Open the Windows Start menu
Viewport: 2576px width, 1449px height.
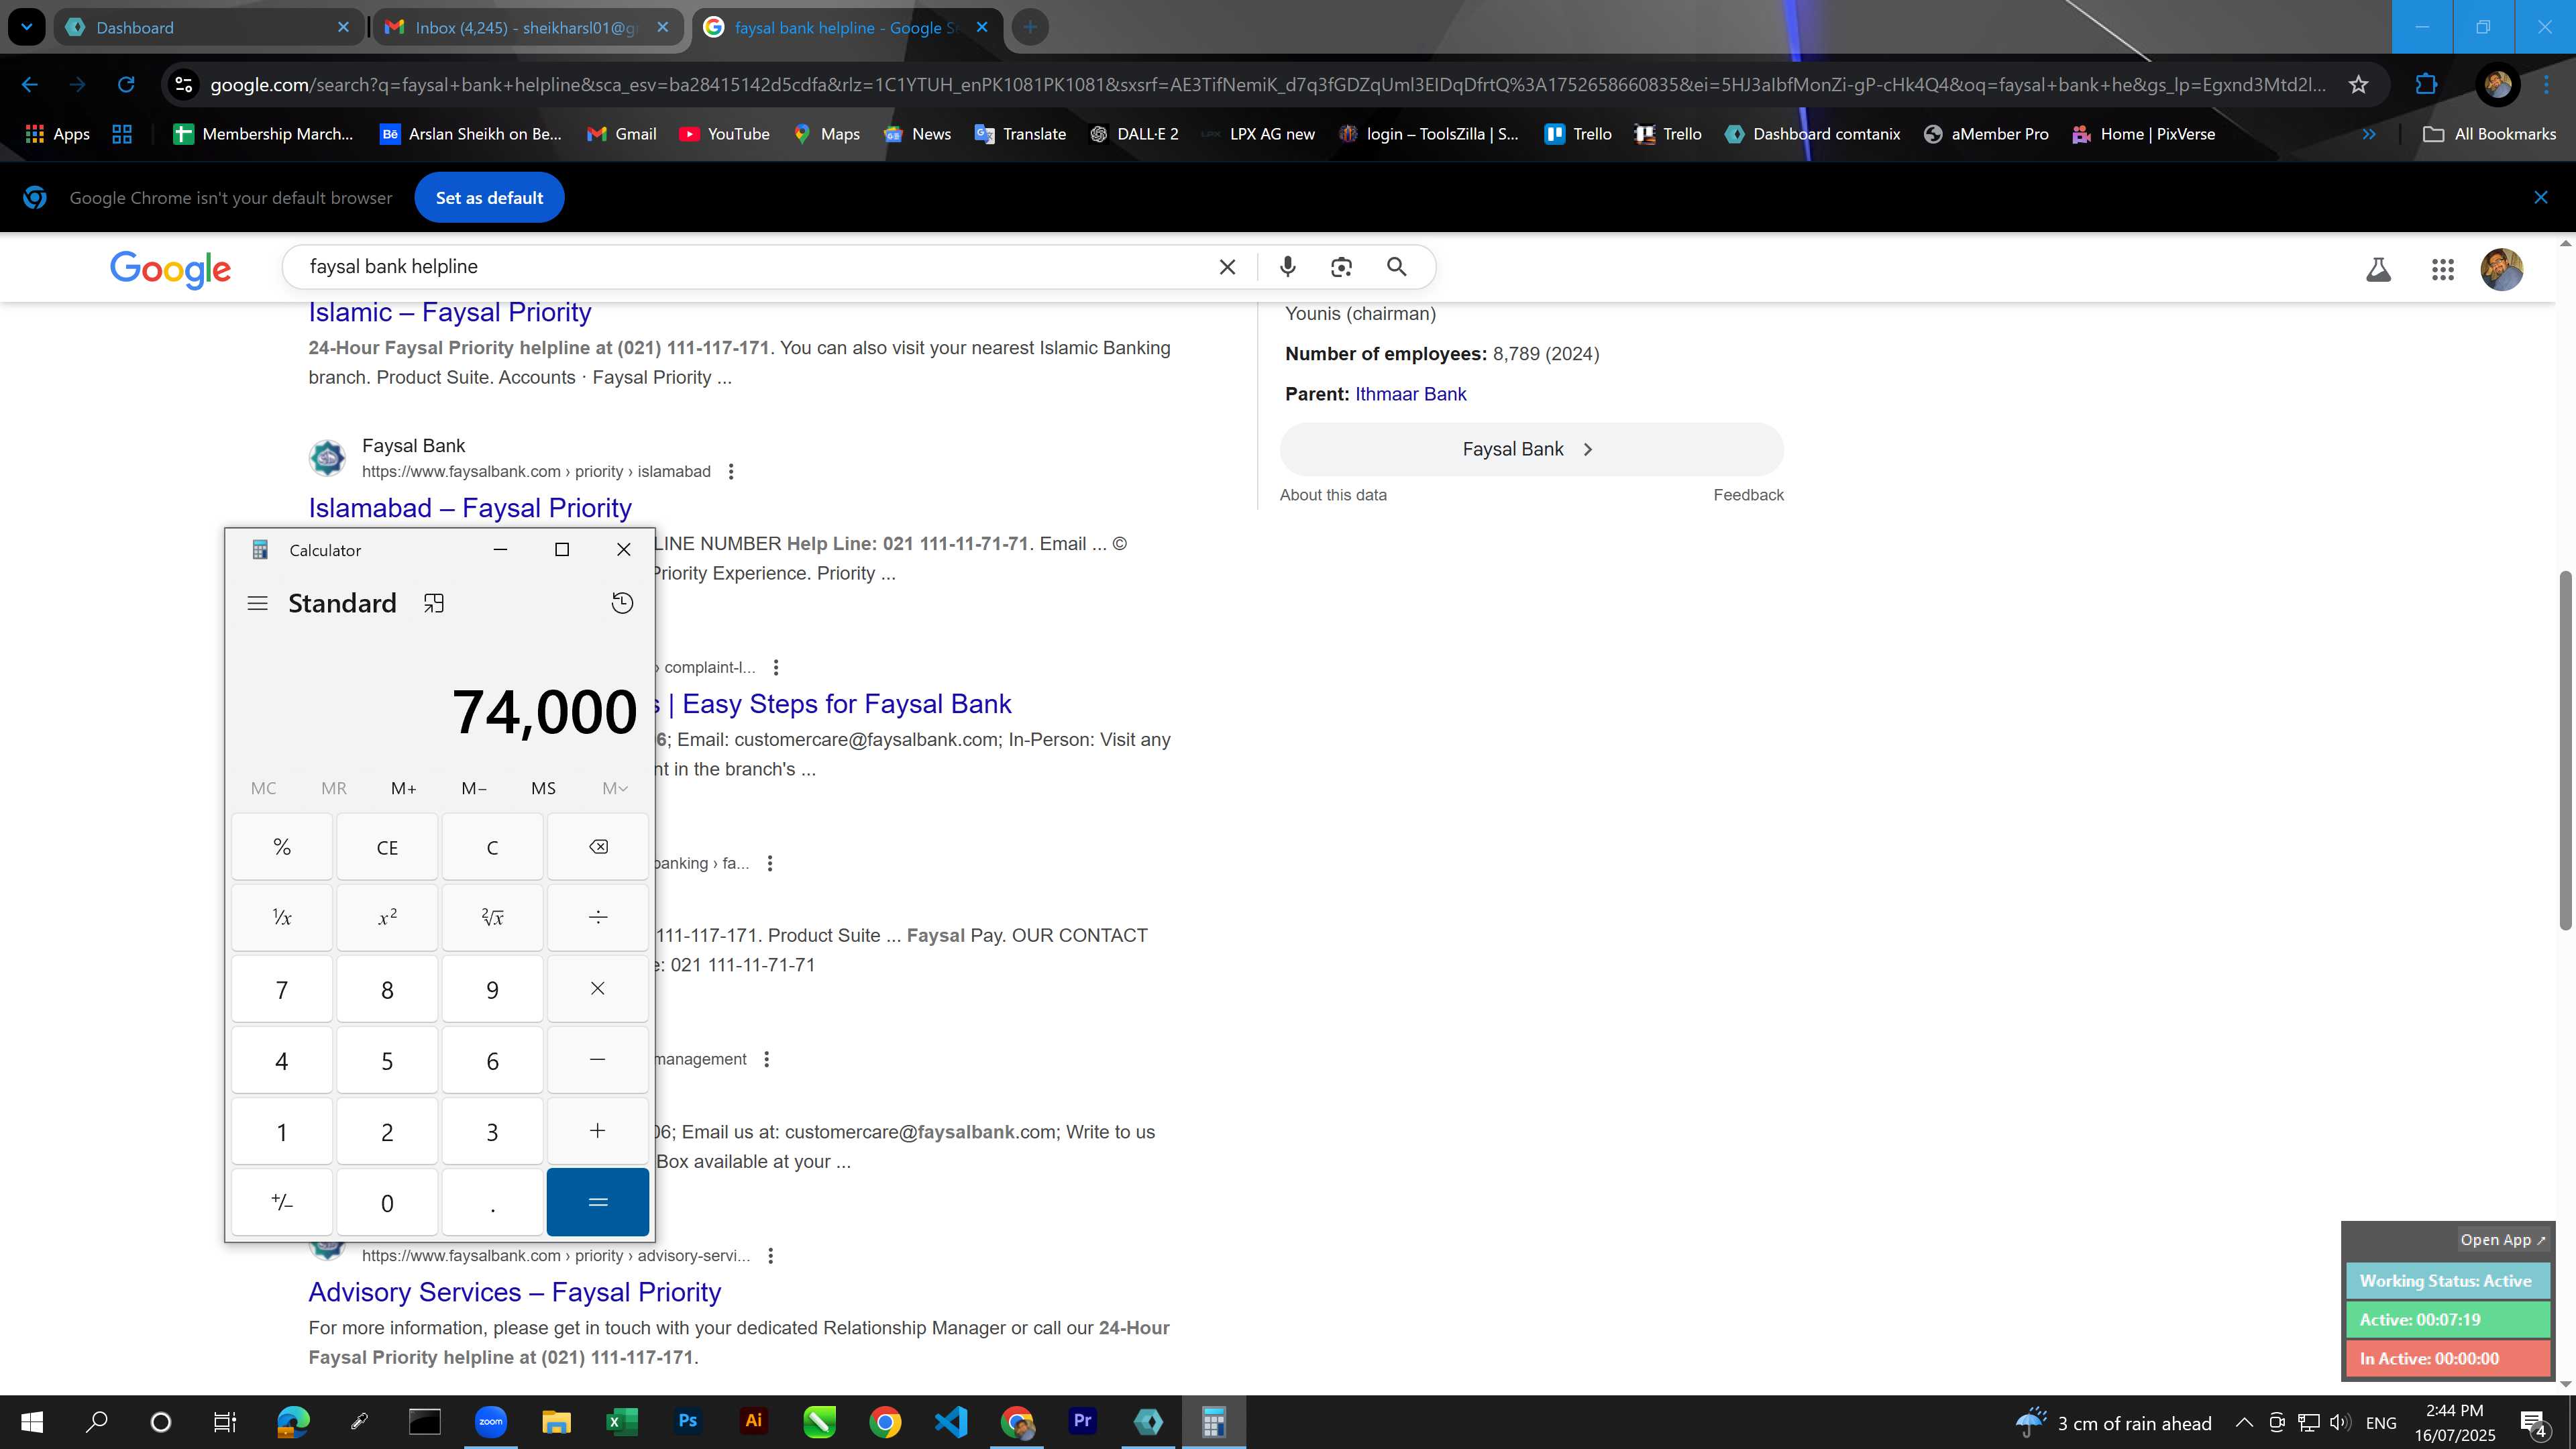click(x=32, y=1422)
